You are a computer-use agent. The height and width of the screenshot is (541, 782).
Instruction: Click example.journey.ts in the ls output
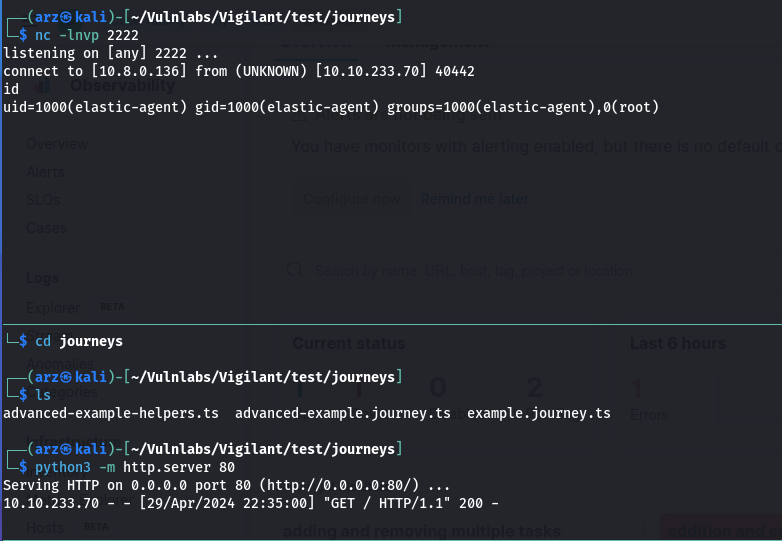click(x=539, y=413)
